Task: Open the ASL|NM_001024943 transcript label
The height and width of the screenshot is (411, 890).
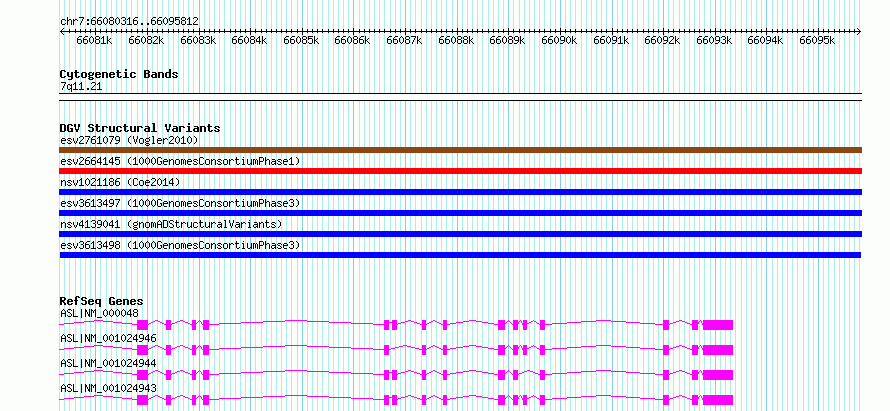Action: coord(108,388)
